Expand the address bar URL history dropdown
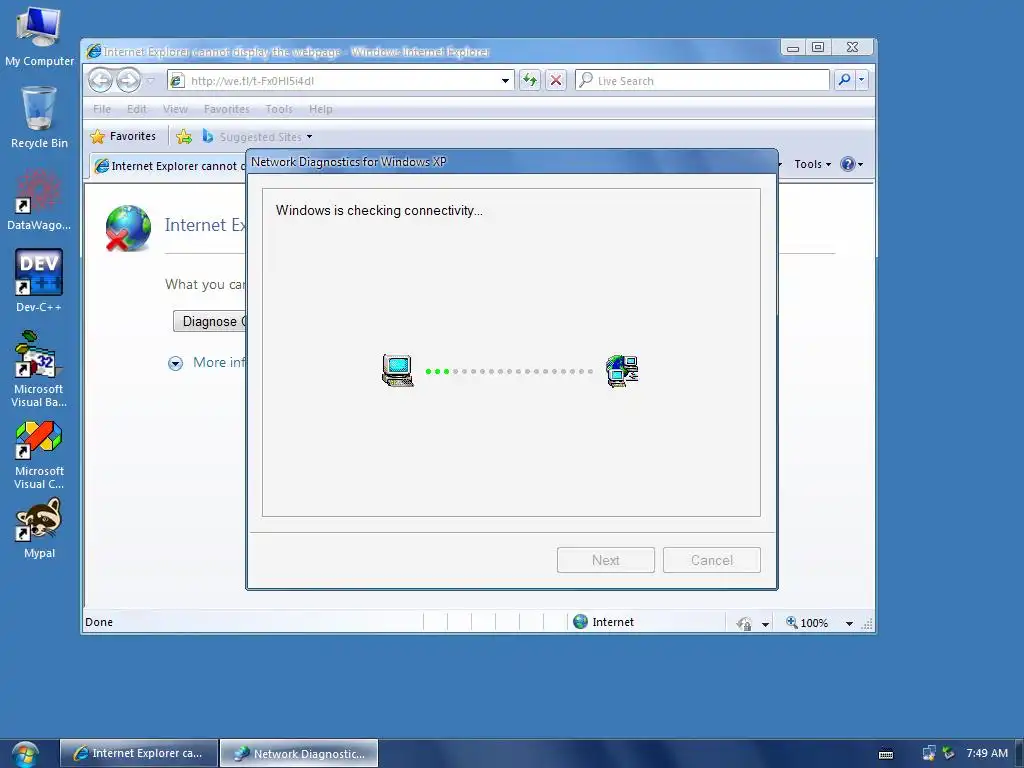 [x=505, y=81]
